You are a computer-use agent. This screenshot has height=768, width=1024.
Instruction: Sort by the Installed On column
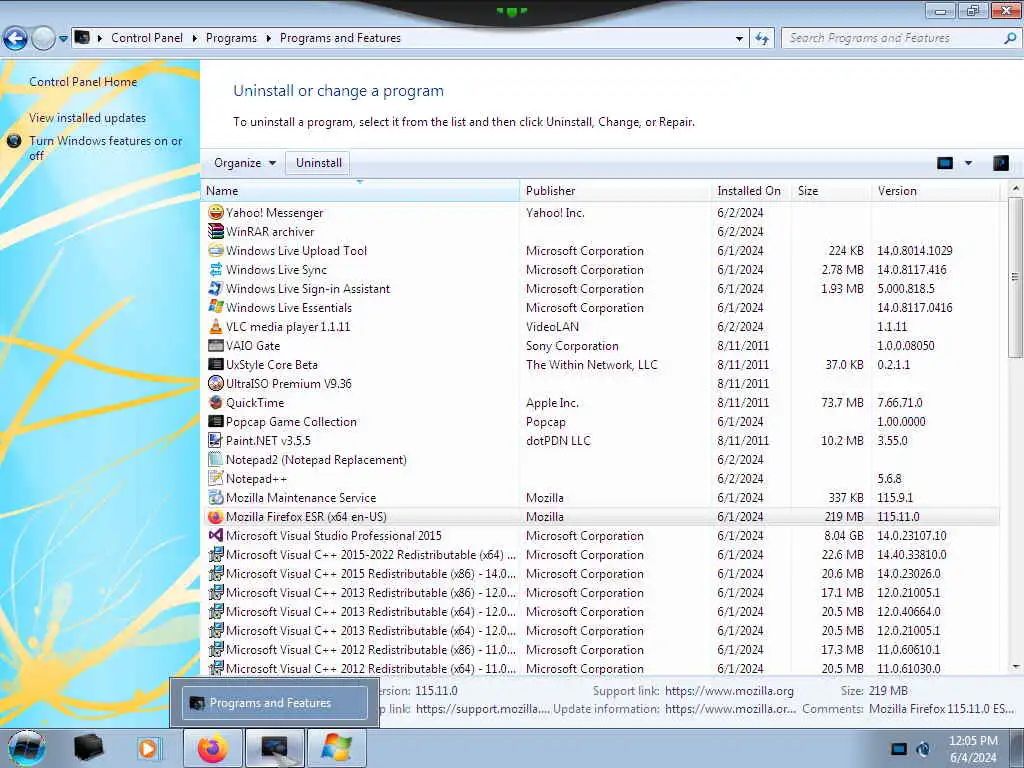pos(751,191)
